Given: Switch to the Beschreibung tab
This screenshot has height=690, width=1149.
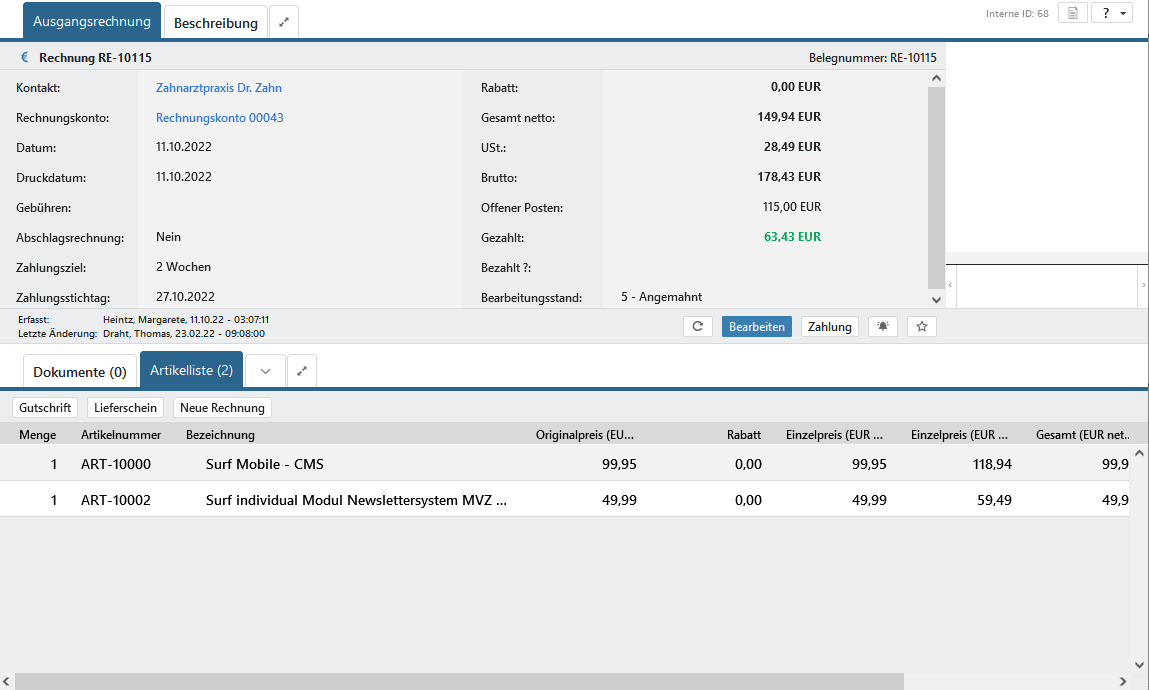Looking at the screenshot, I should click(216, 22).
